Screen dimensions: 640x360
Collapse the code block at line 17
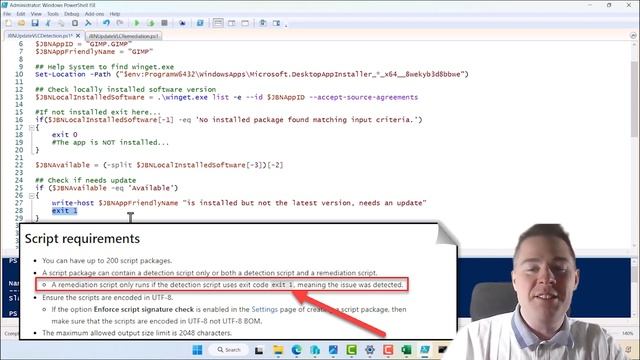(31, 127)
